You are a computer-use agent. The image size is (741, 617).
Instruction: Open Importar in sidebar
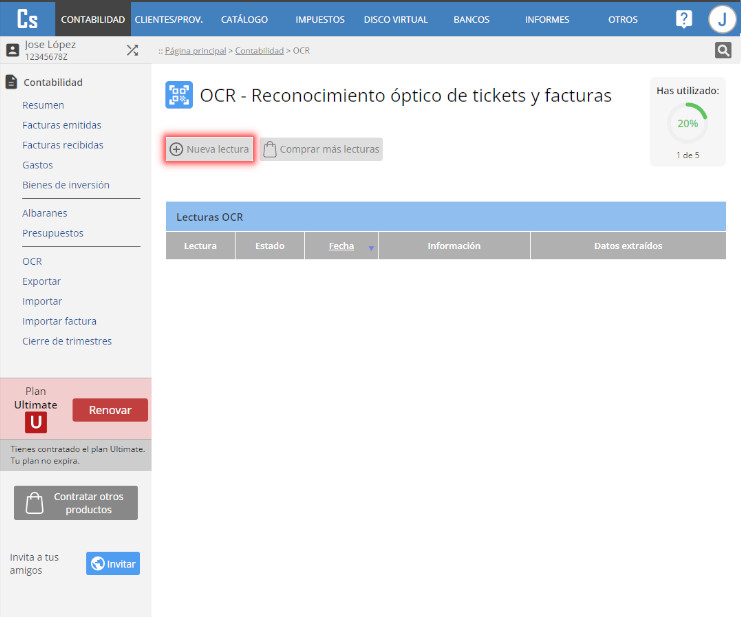coord(42,301)
